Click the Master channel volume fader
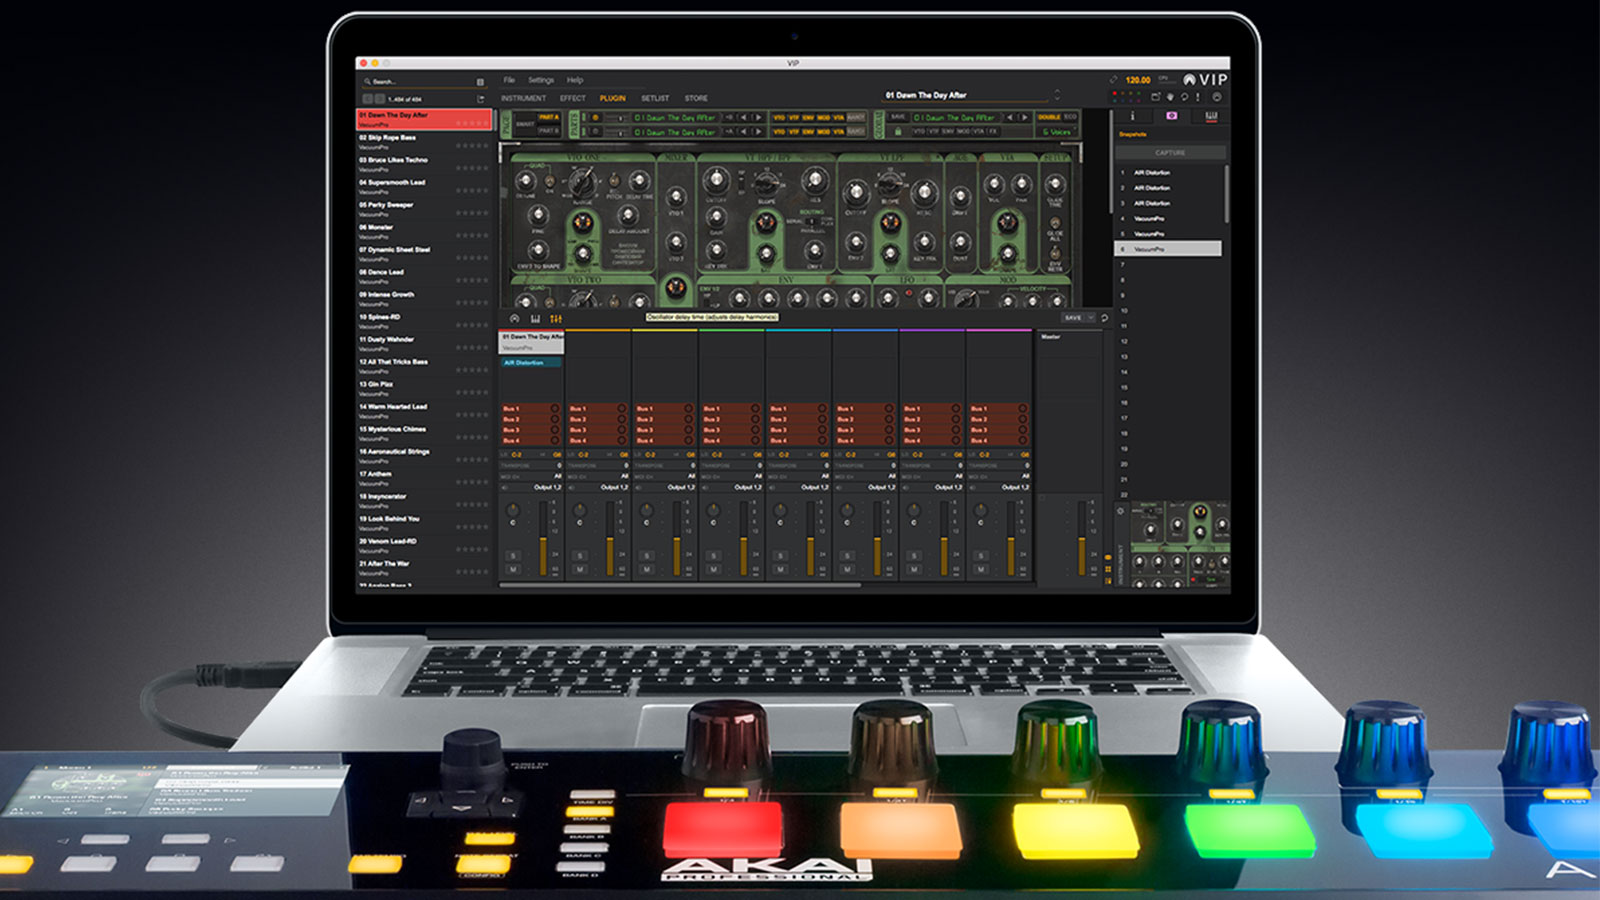Image resolution: width=1600 pixels, height=900 pixels. [x=1081, y=540]
